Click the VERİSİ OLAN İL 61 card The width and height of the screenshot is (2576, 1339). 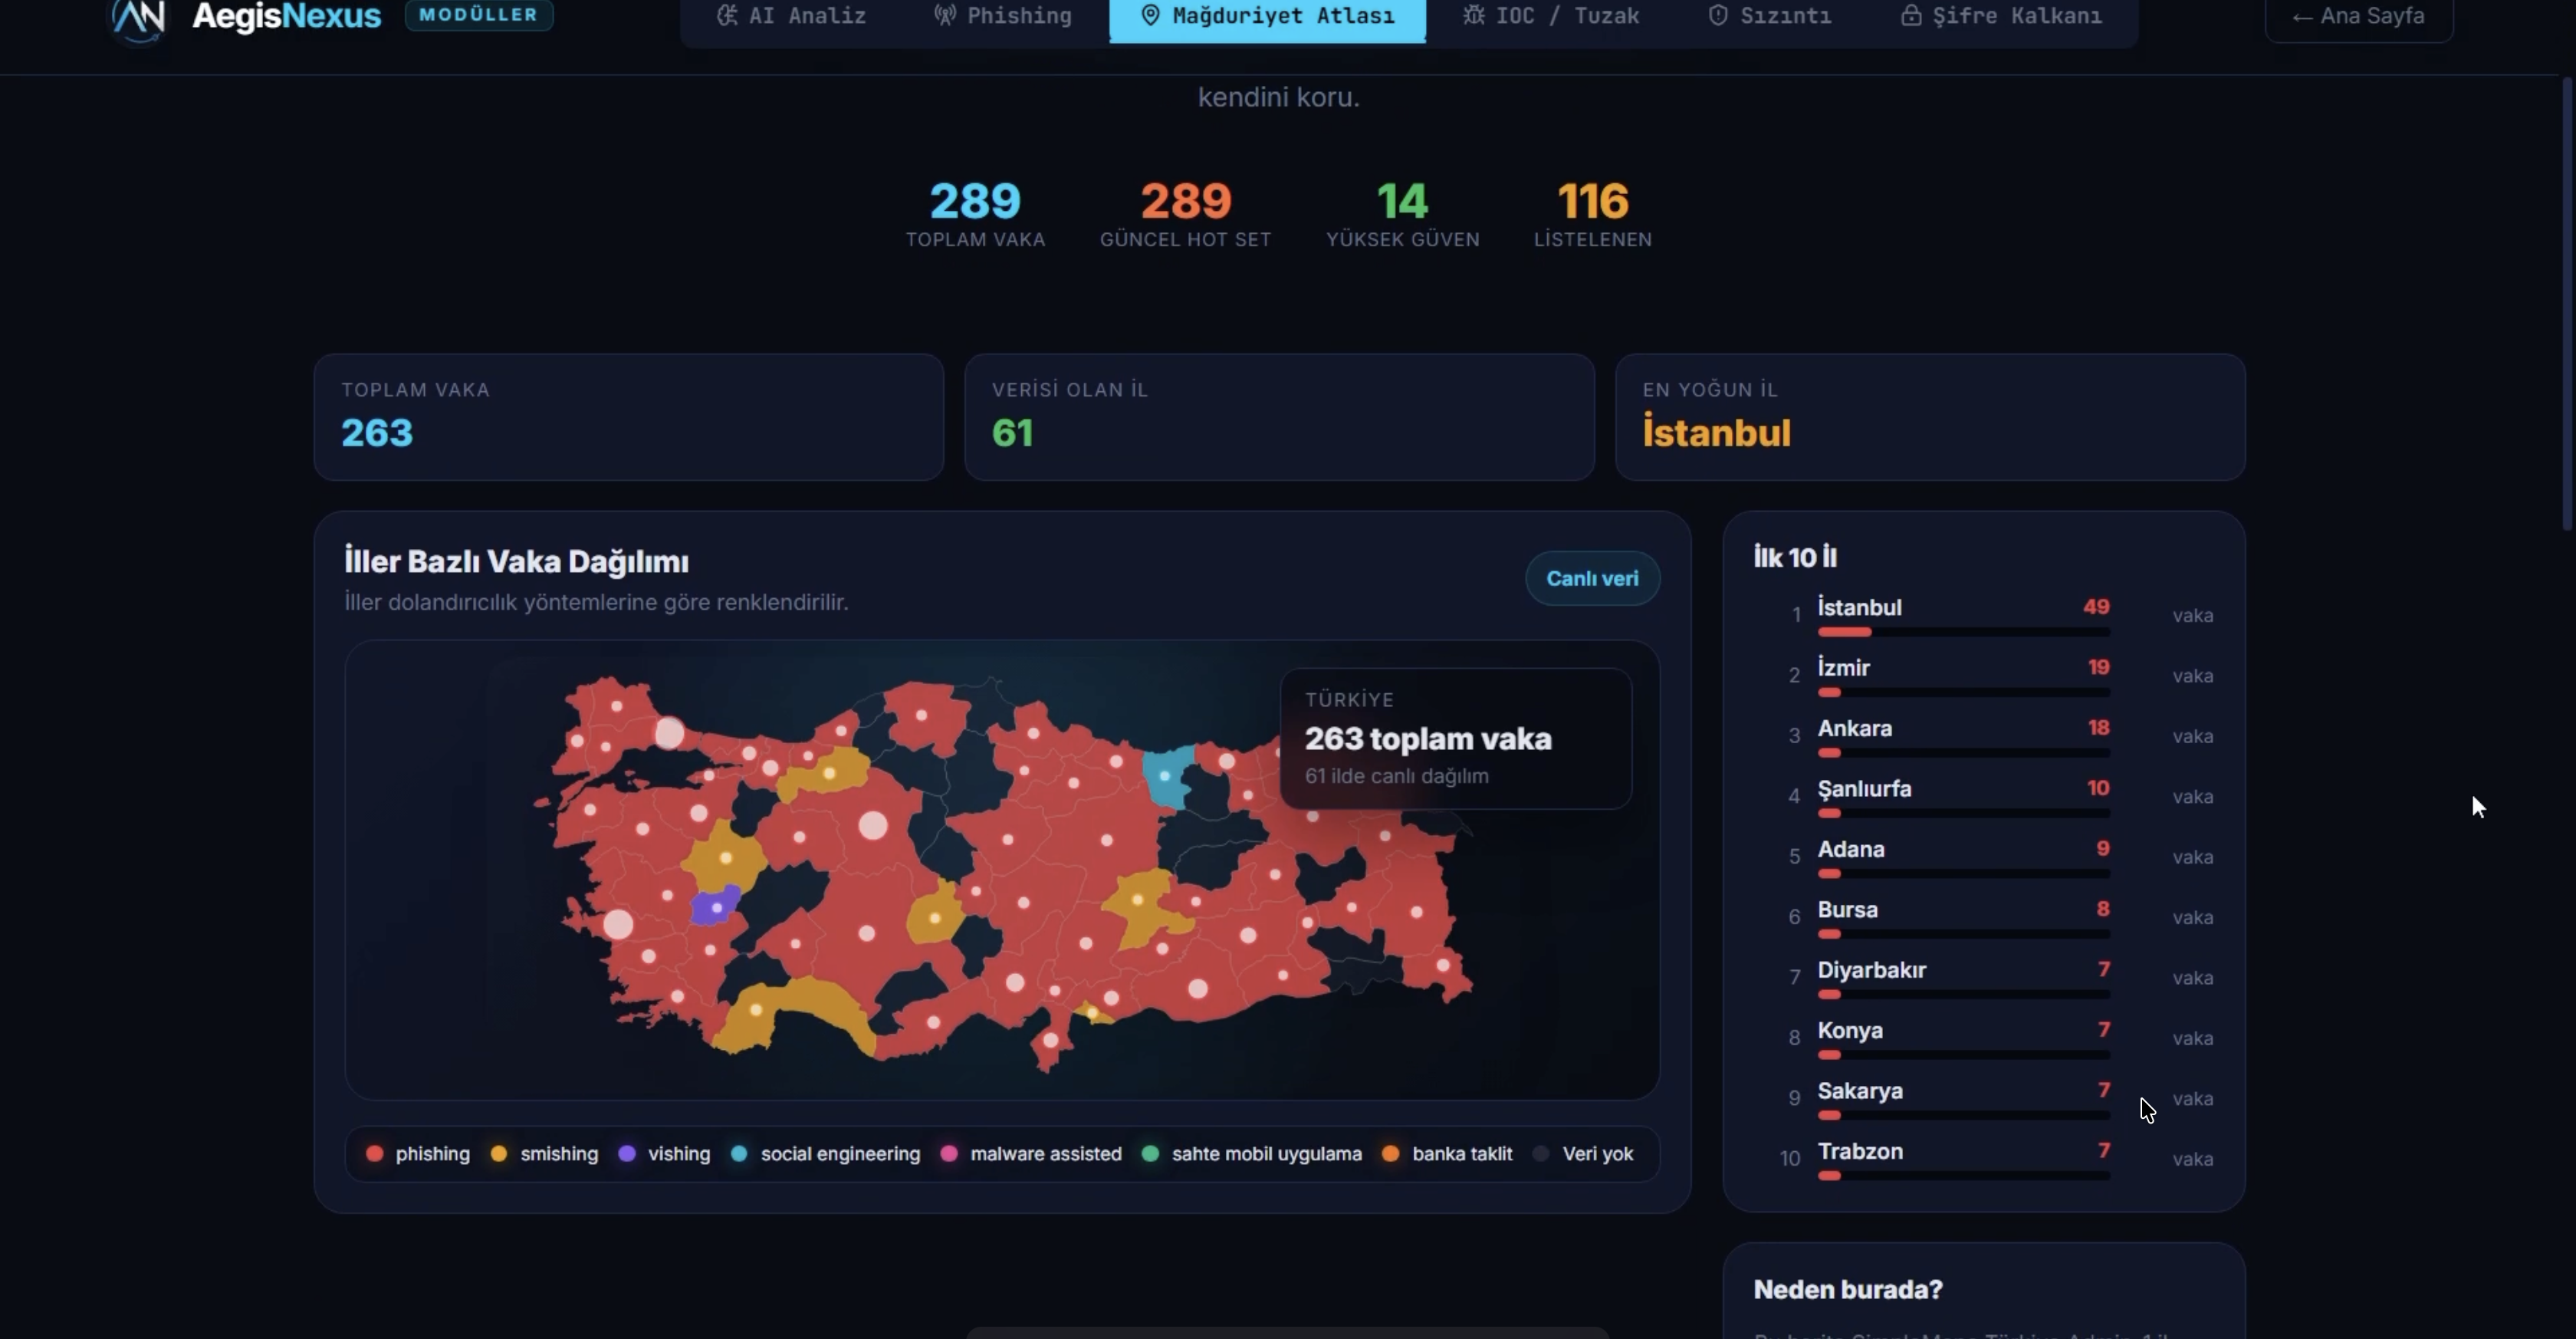point(1279,417)
